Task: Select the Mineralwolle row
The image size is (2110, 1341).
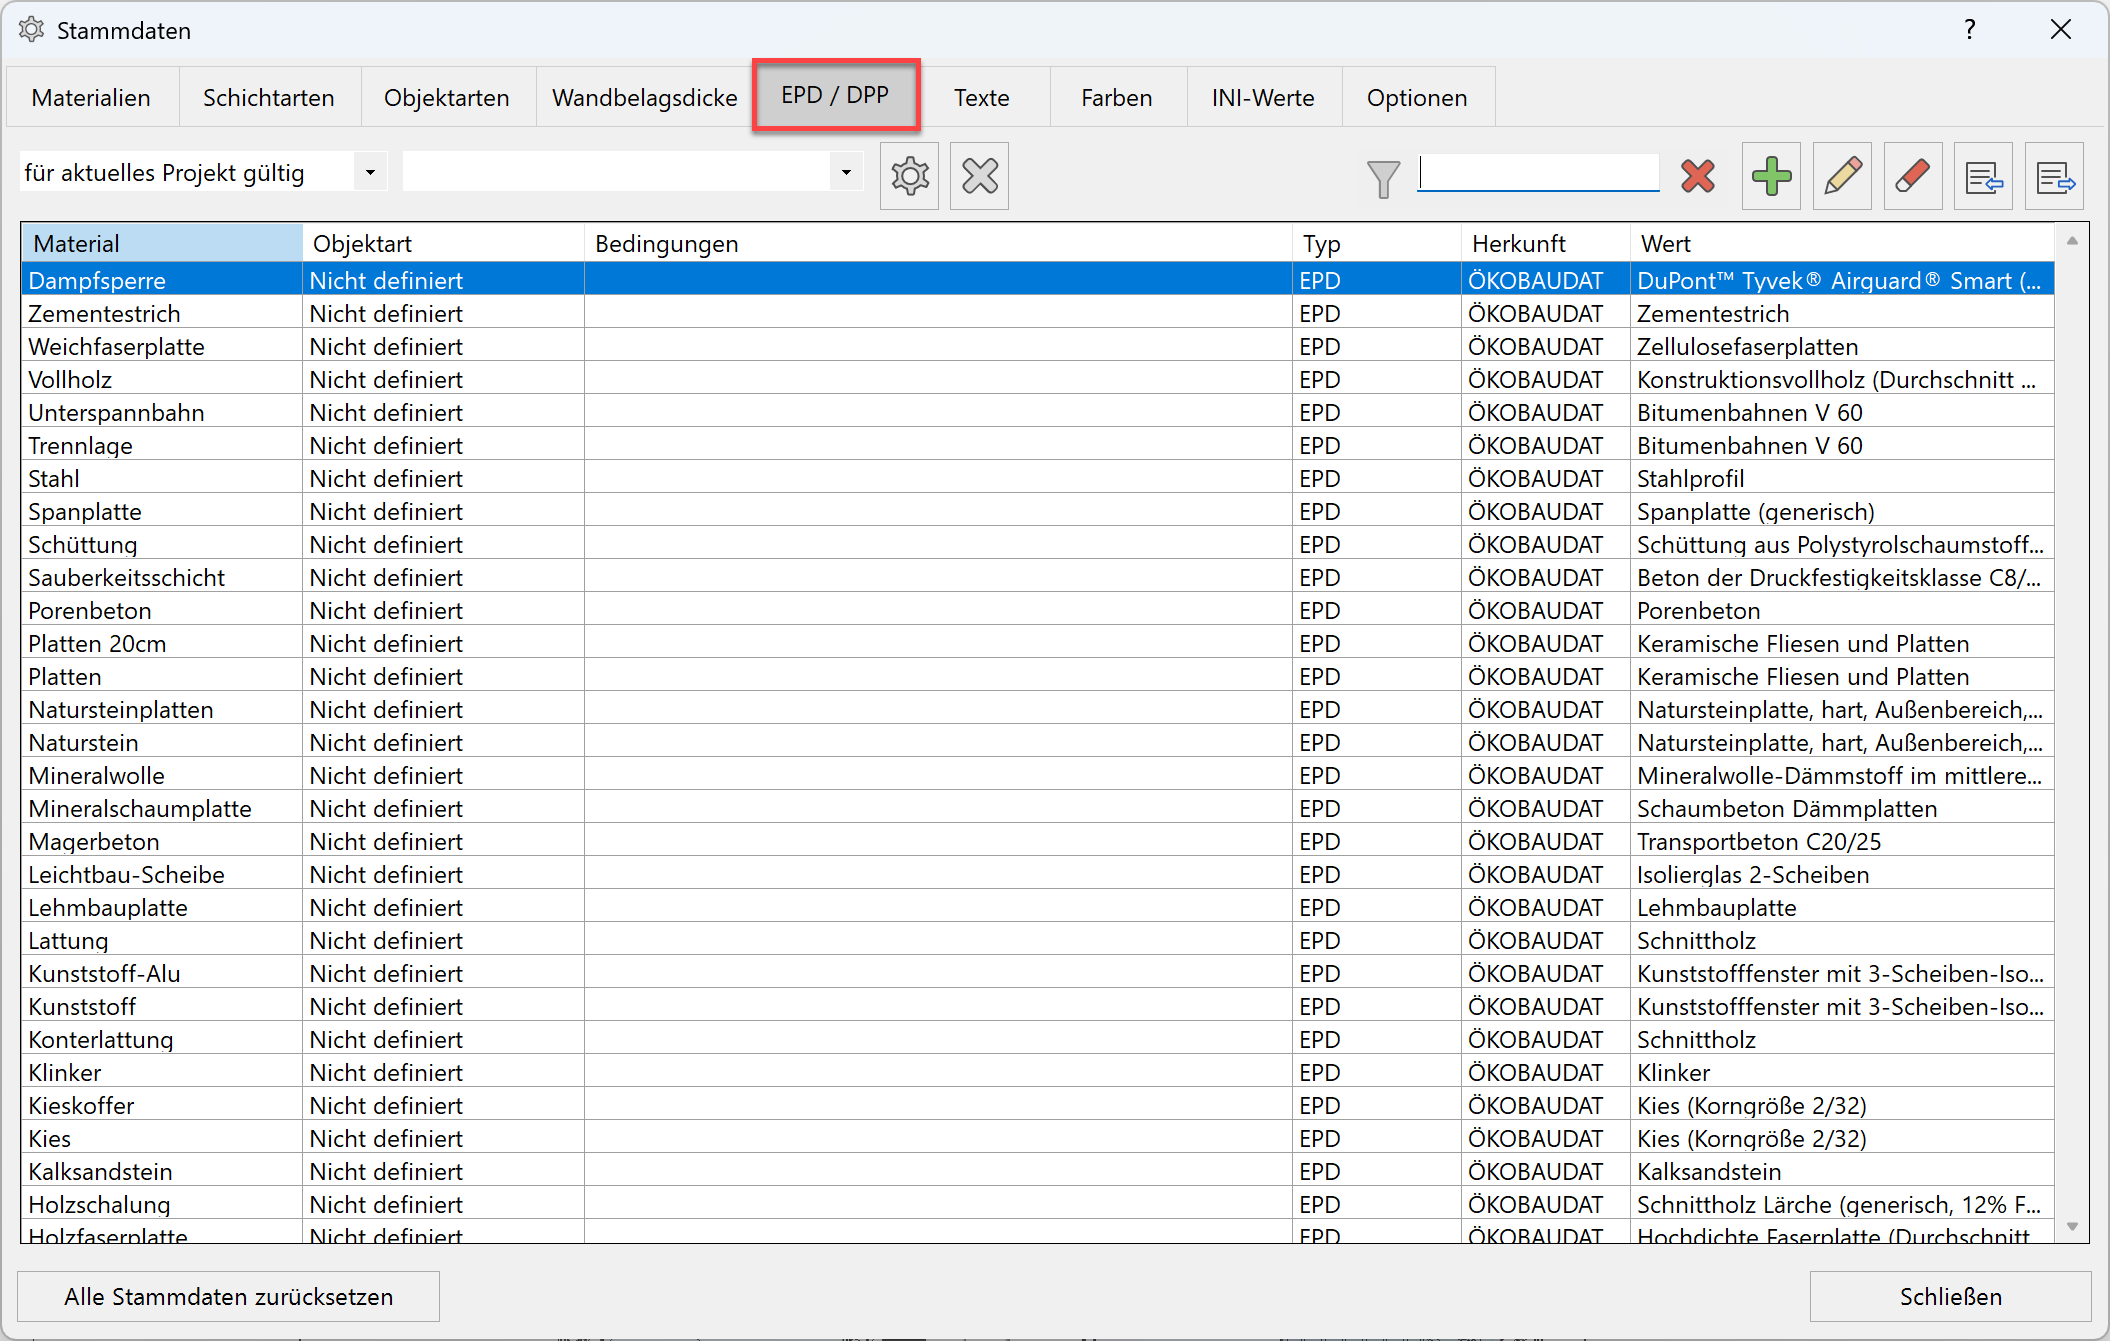Action: pos(1038,776)
